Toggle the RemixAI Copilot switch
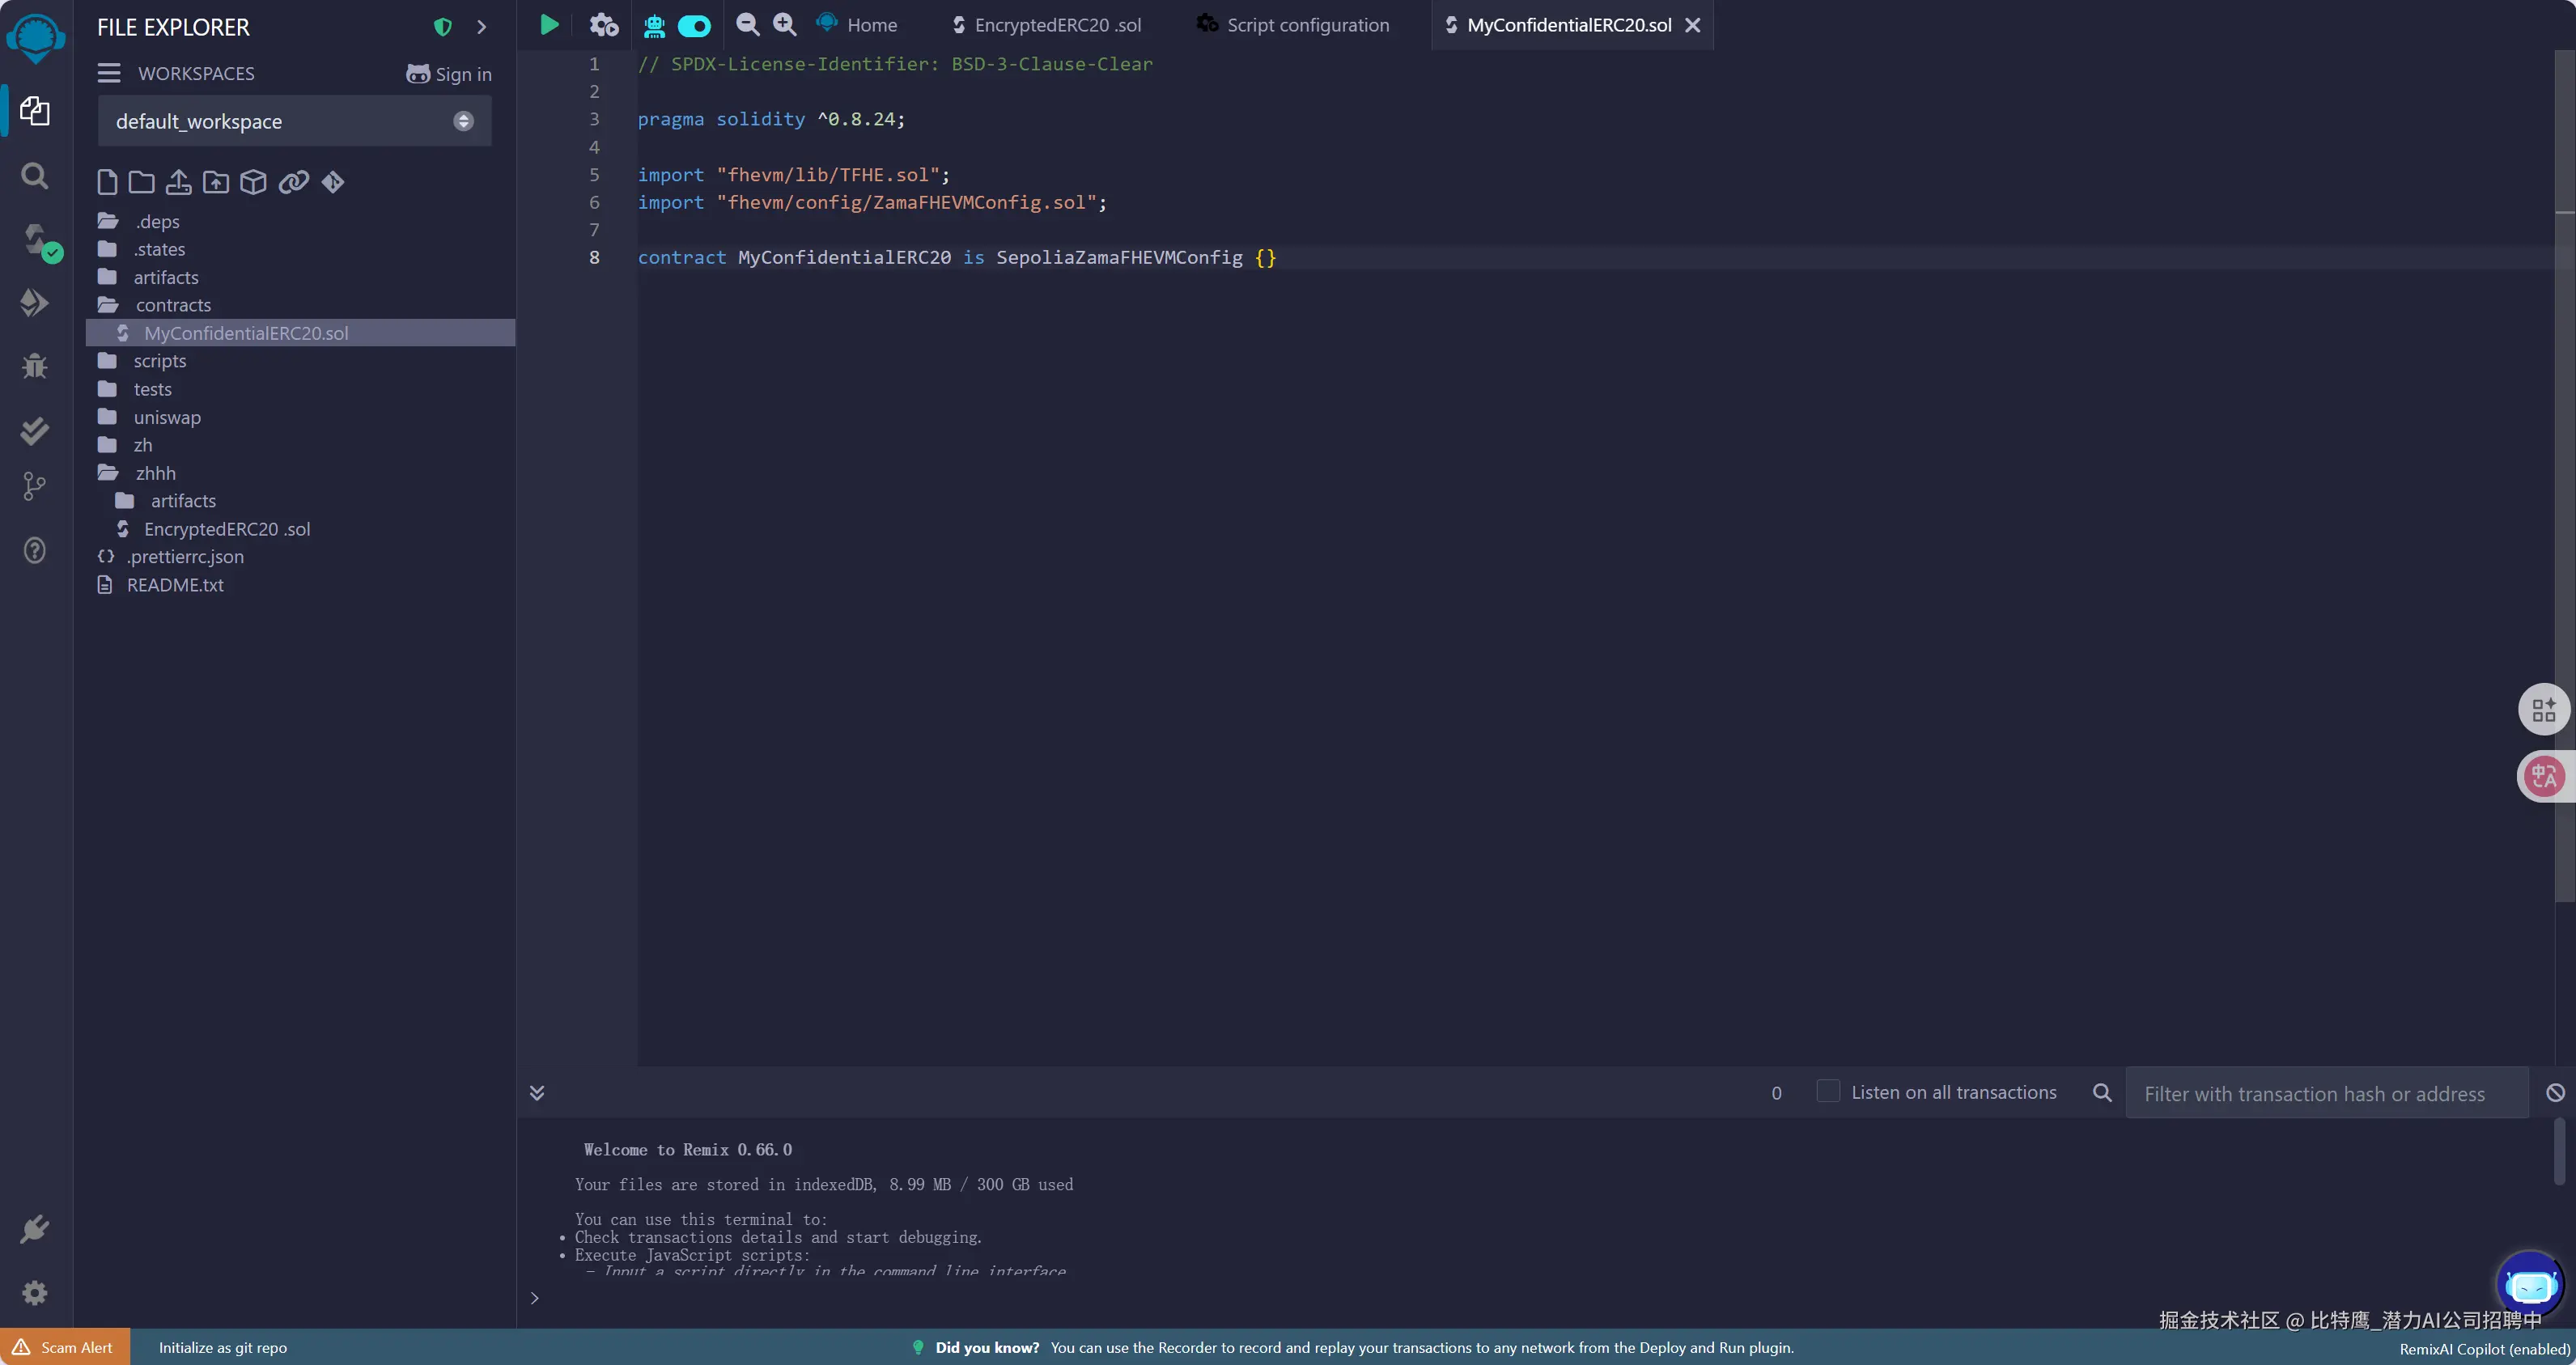Image resolution: width=2576 pixels, height=1365 pixels. point(693,26)
